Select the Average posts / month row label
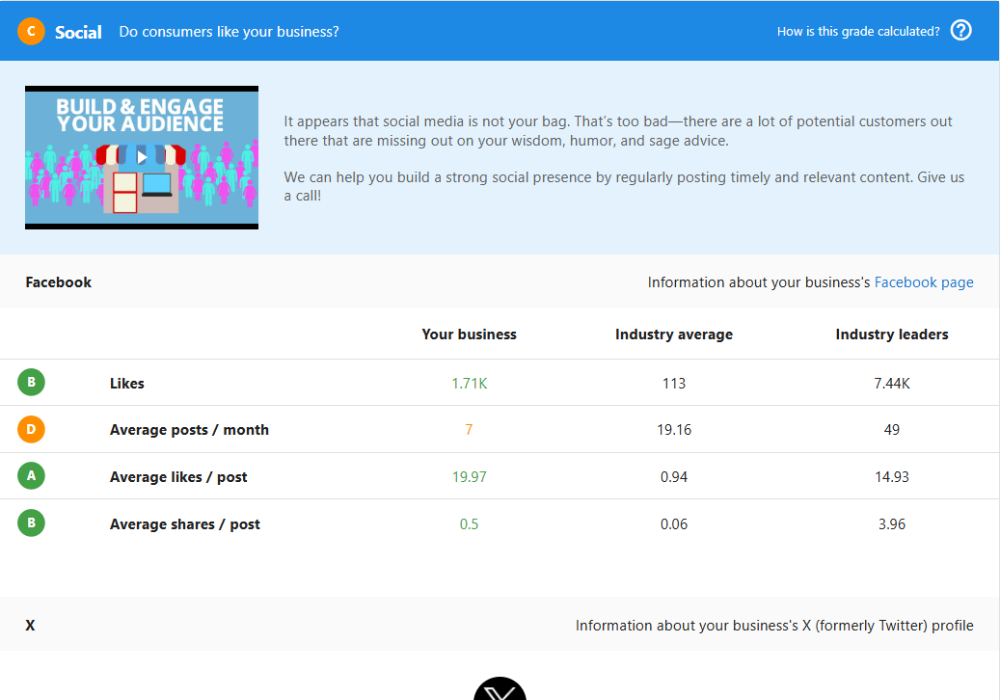This screenshot has height=700, width=1000. (x=189, y=430)
